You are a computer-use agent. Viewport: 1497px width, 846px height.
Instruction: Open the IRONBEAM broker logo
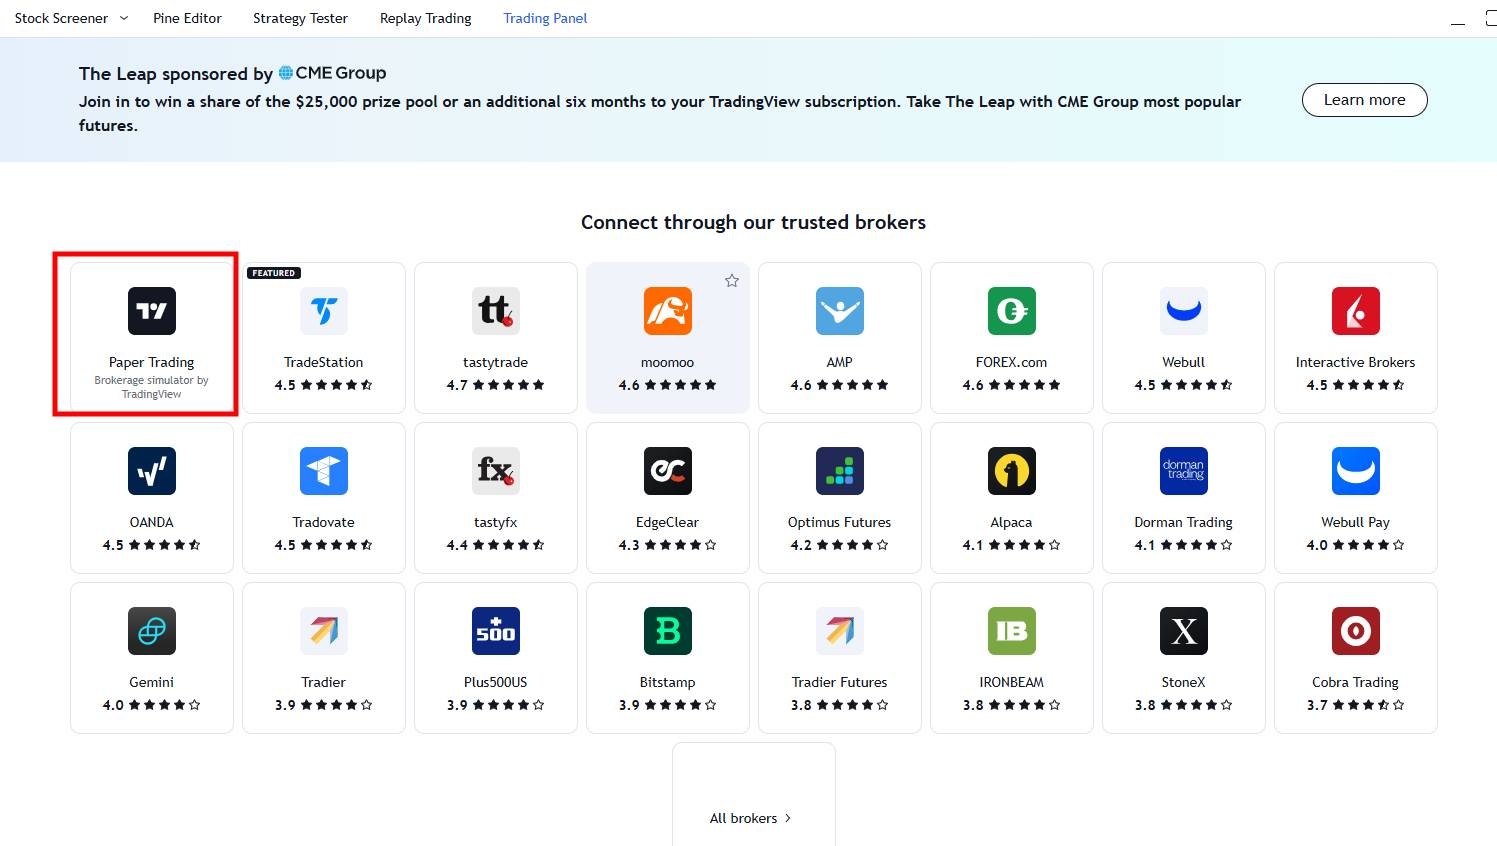(x=1012, y=631)
